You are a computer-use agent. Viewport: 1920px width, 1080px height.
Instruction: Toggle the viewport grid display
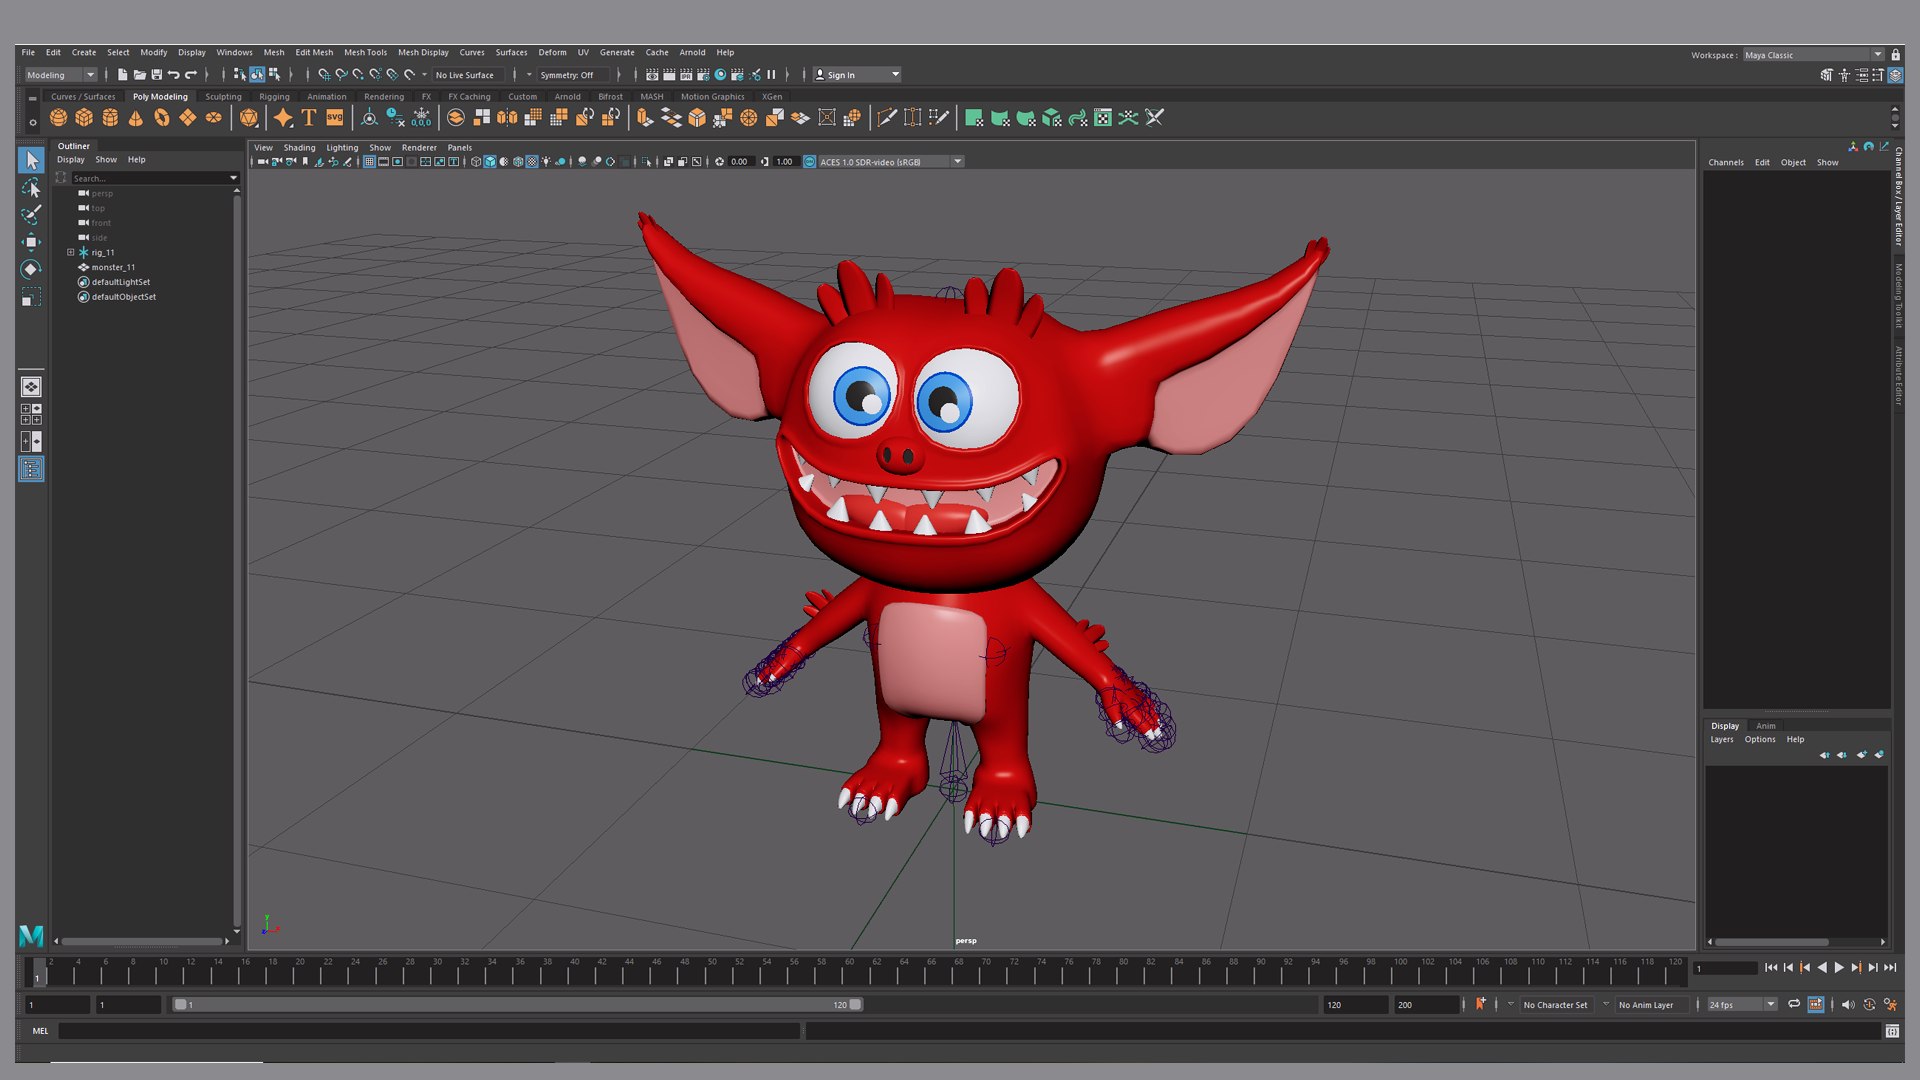(369, 162)
